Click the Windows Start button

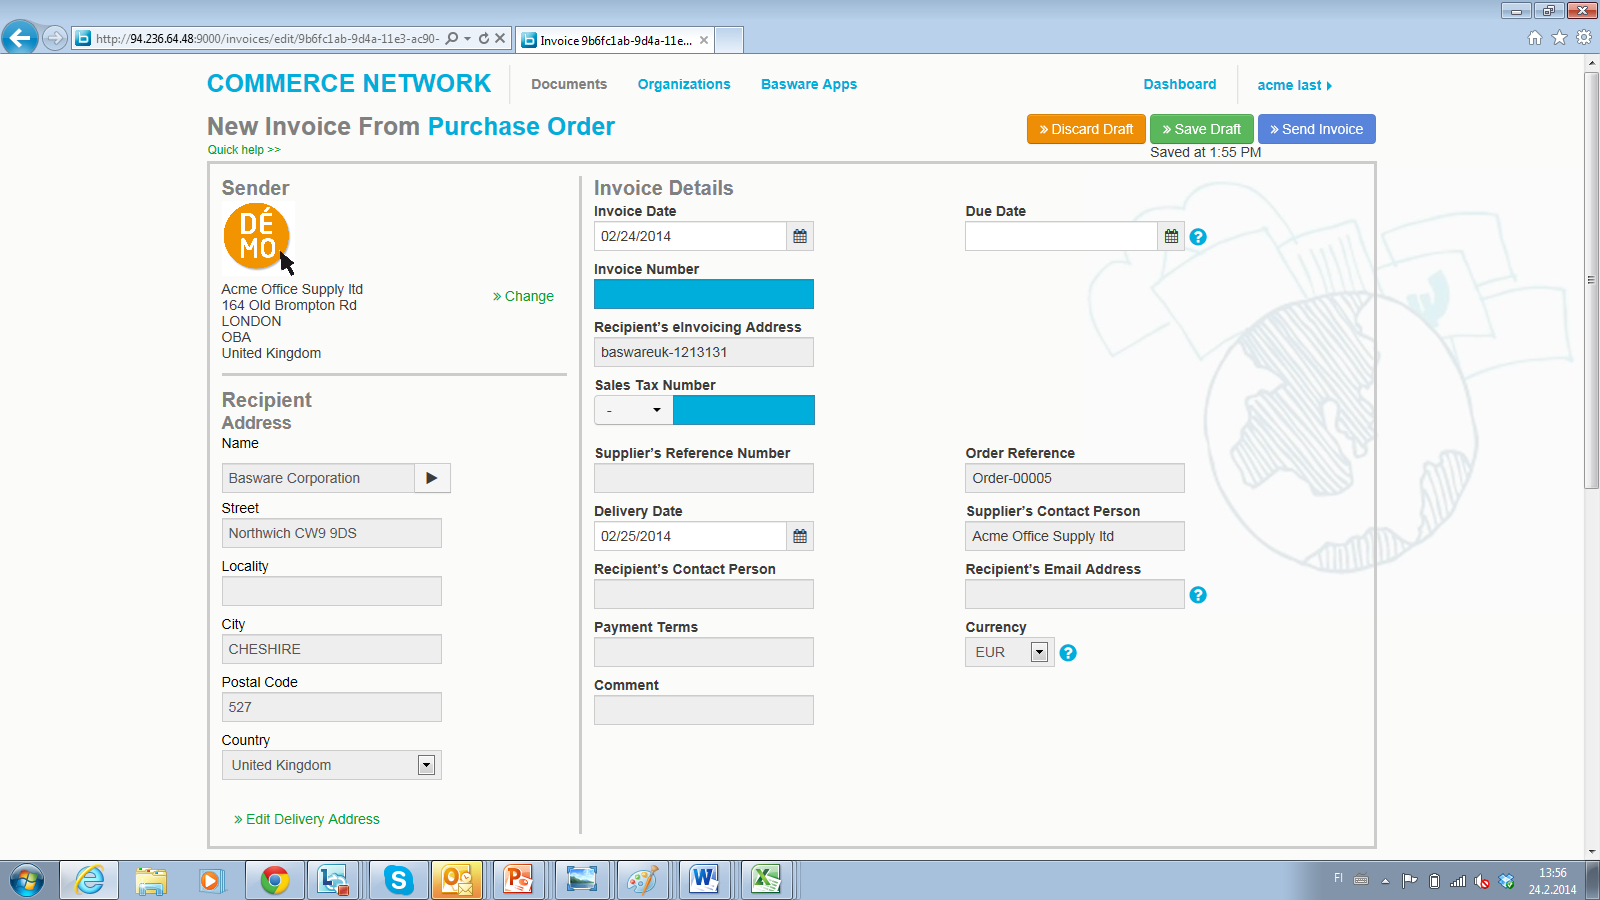pos(27,881)
